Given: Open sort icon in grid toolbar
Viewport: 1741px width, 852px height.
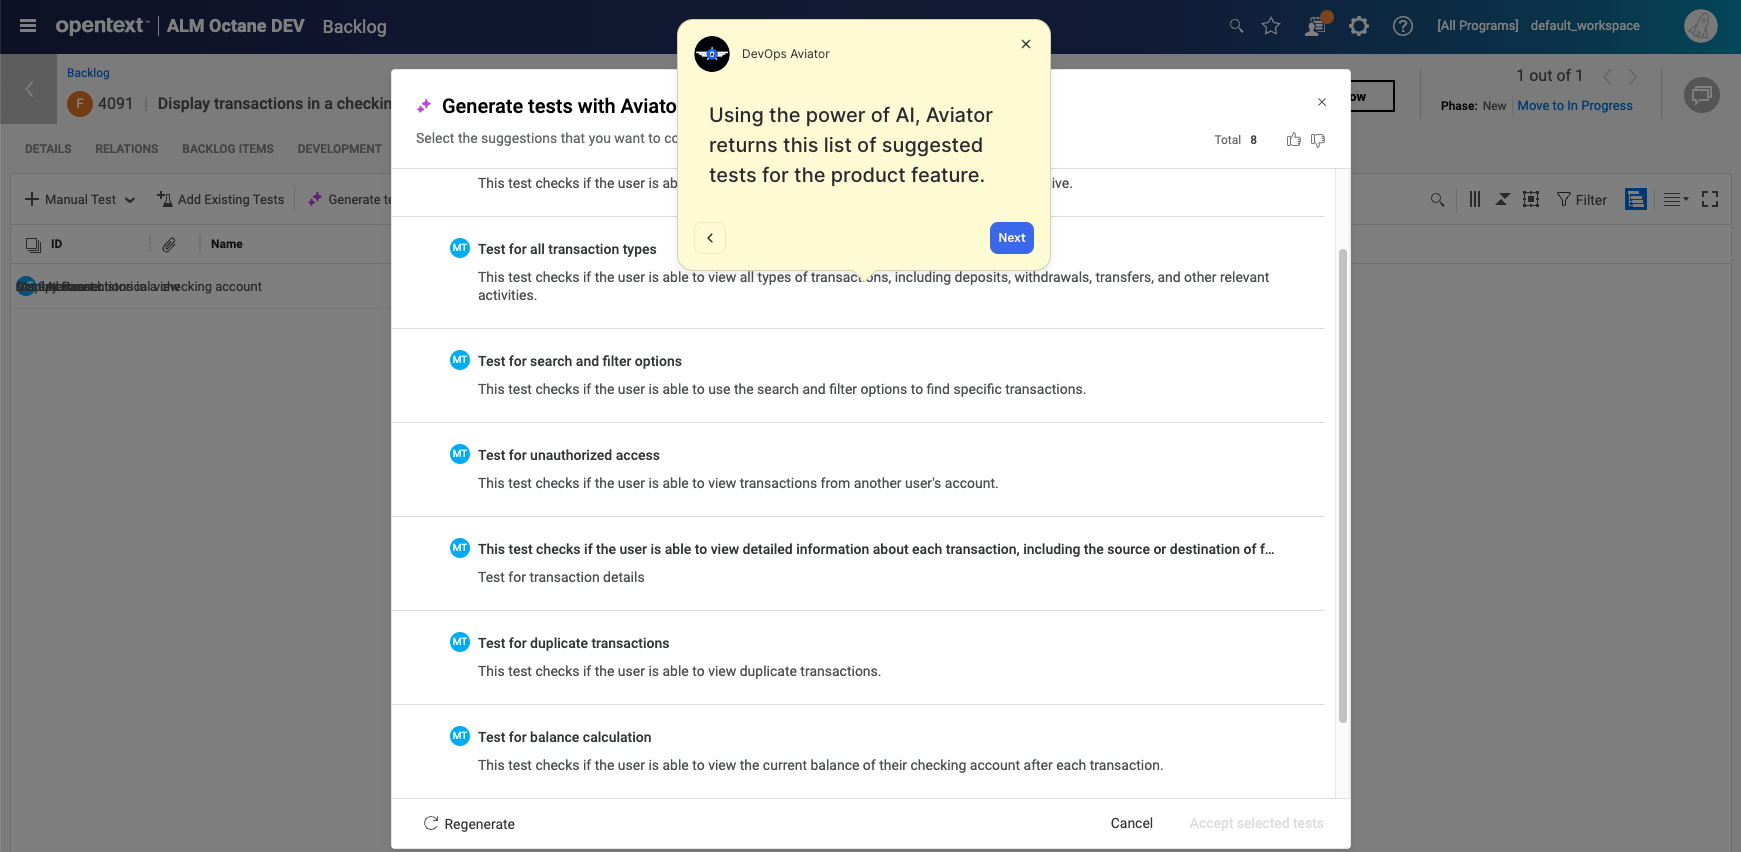Looking at the screenshot, I should (1503, 200).
